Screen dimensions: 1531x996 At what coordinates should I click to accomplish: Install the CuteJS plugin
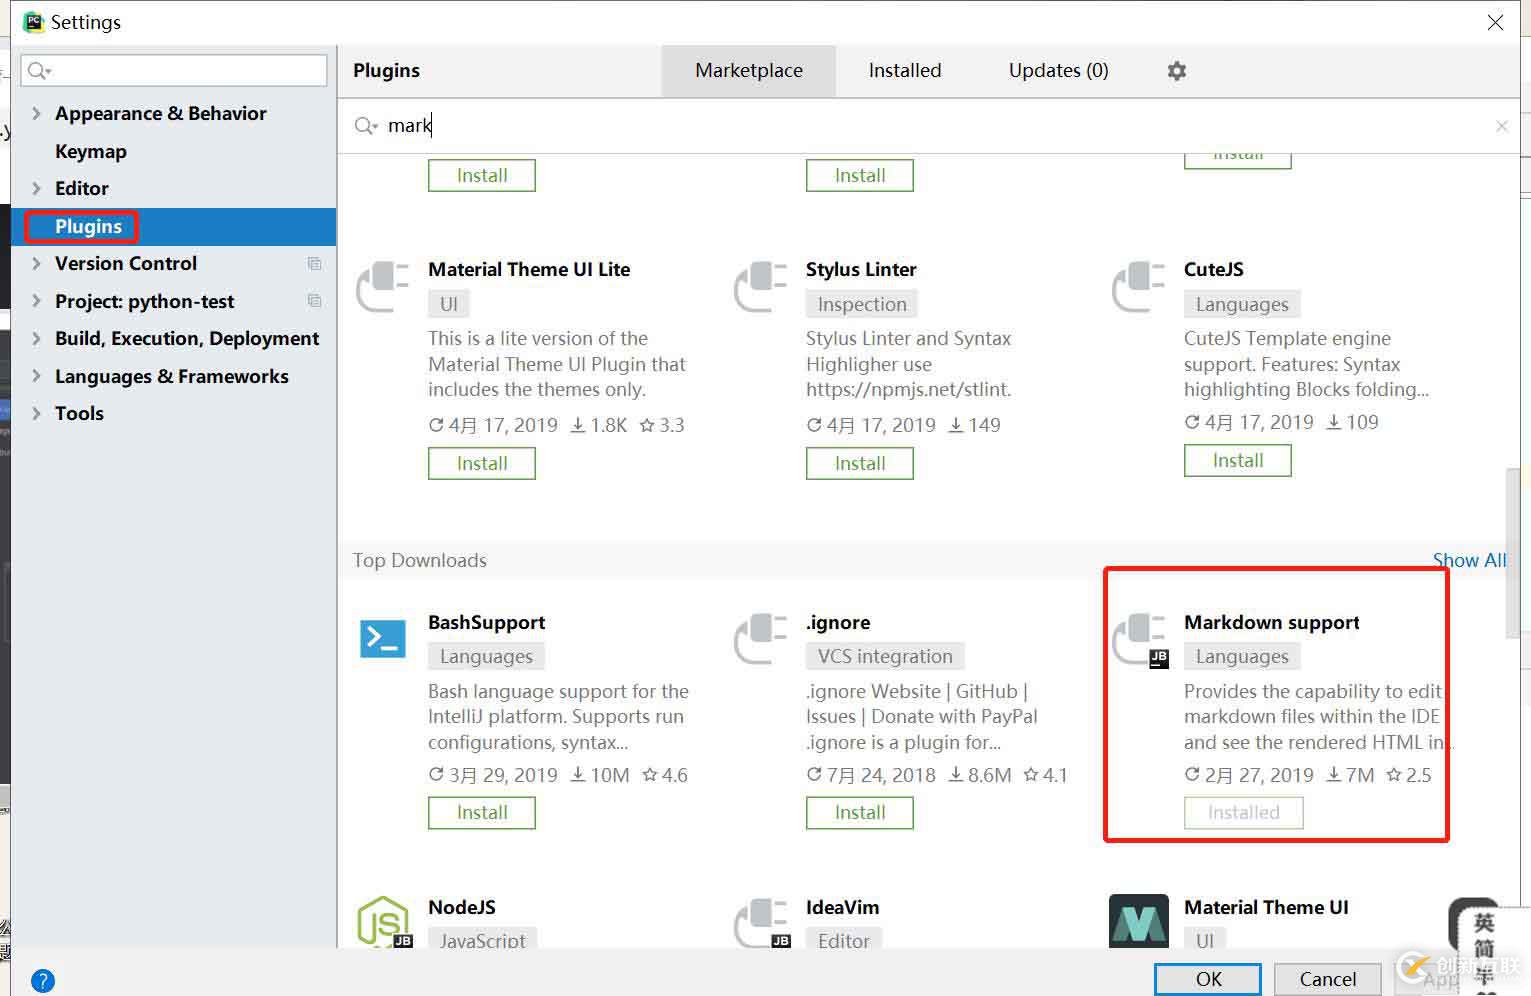(1238, 460)
